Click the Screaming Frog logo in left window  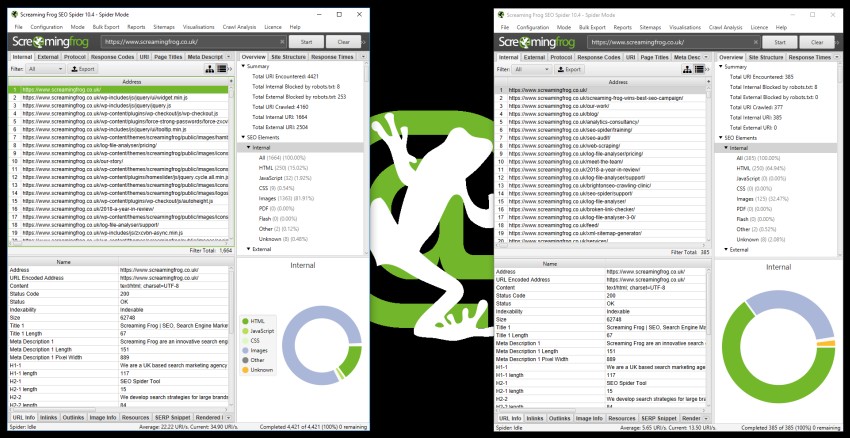50,42
